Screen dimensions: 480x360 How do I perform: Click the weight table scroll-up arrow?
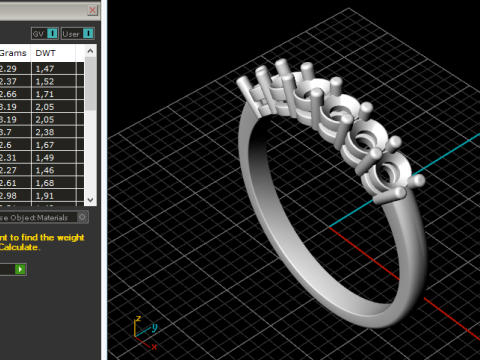coord(90,51)
